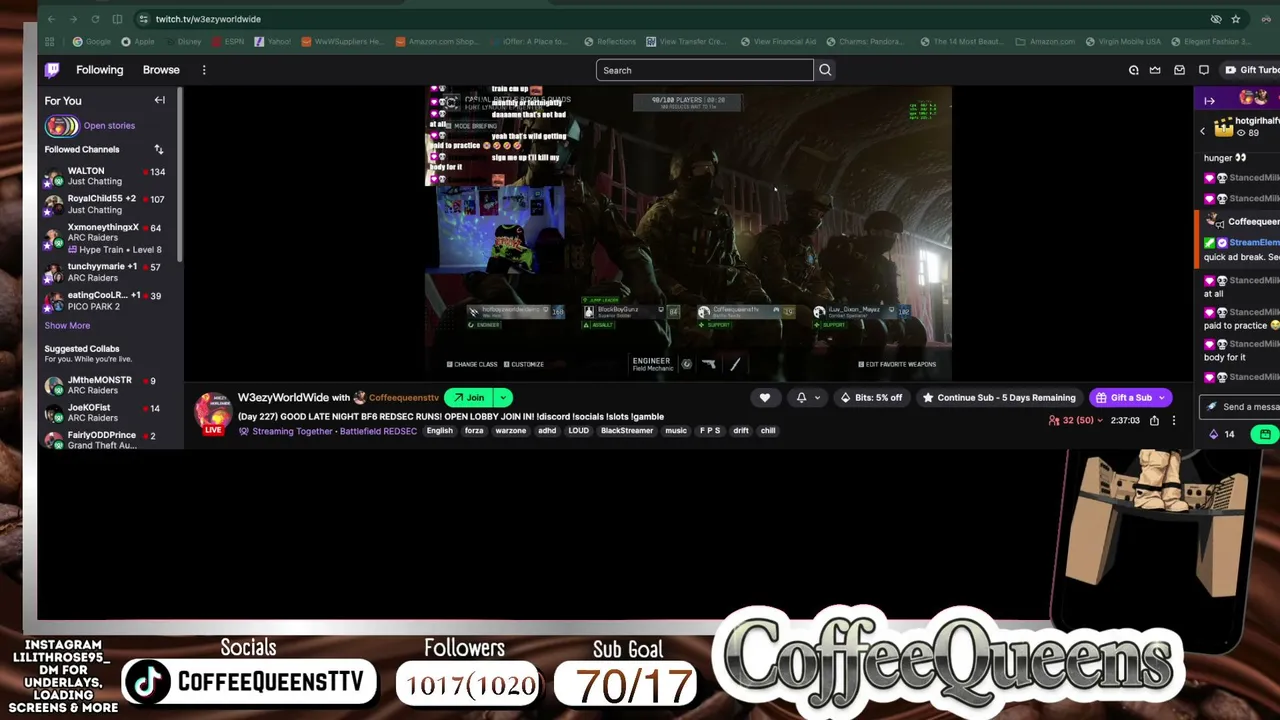Open XxmoneythingxX in followed channels
This screenshot has height=720, width=1280.
point(105,238)
